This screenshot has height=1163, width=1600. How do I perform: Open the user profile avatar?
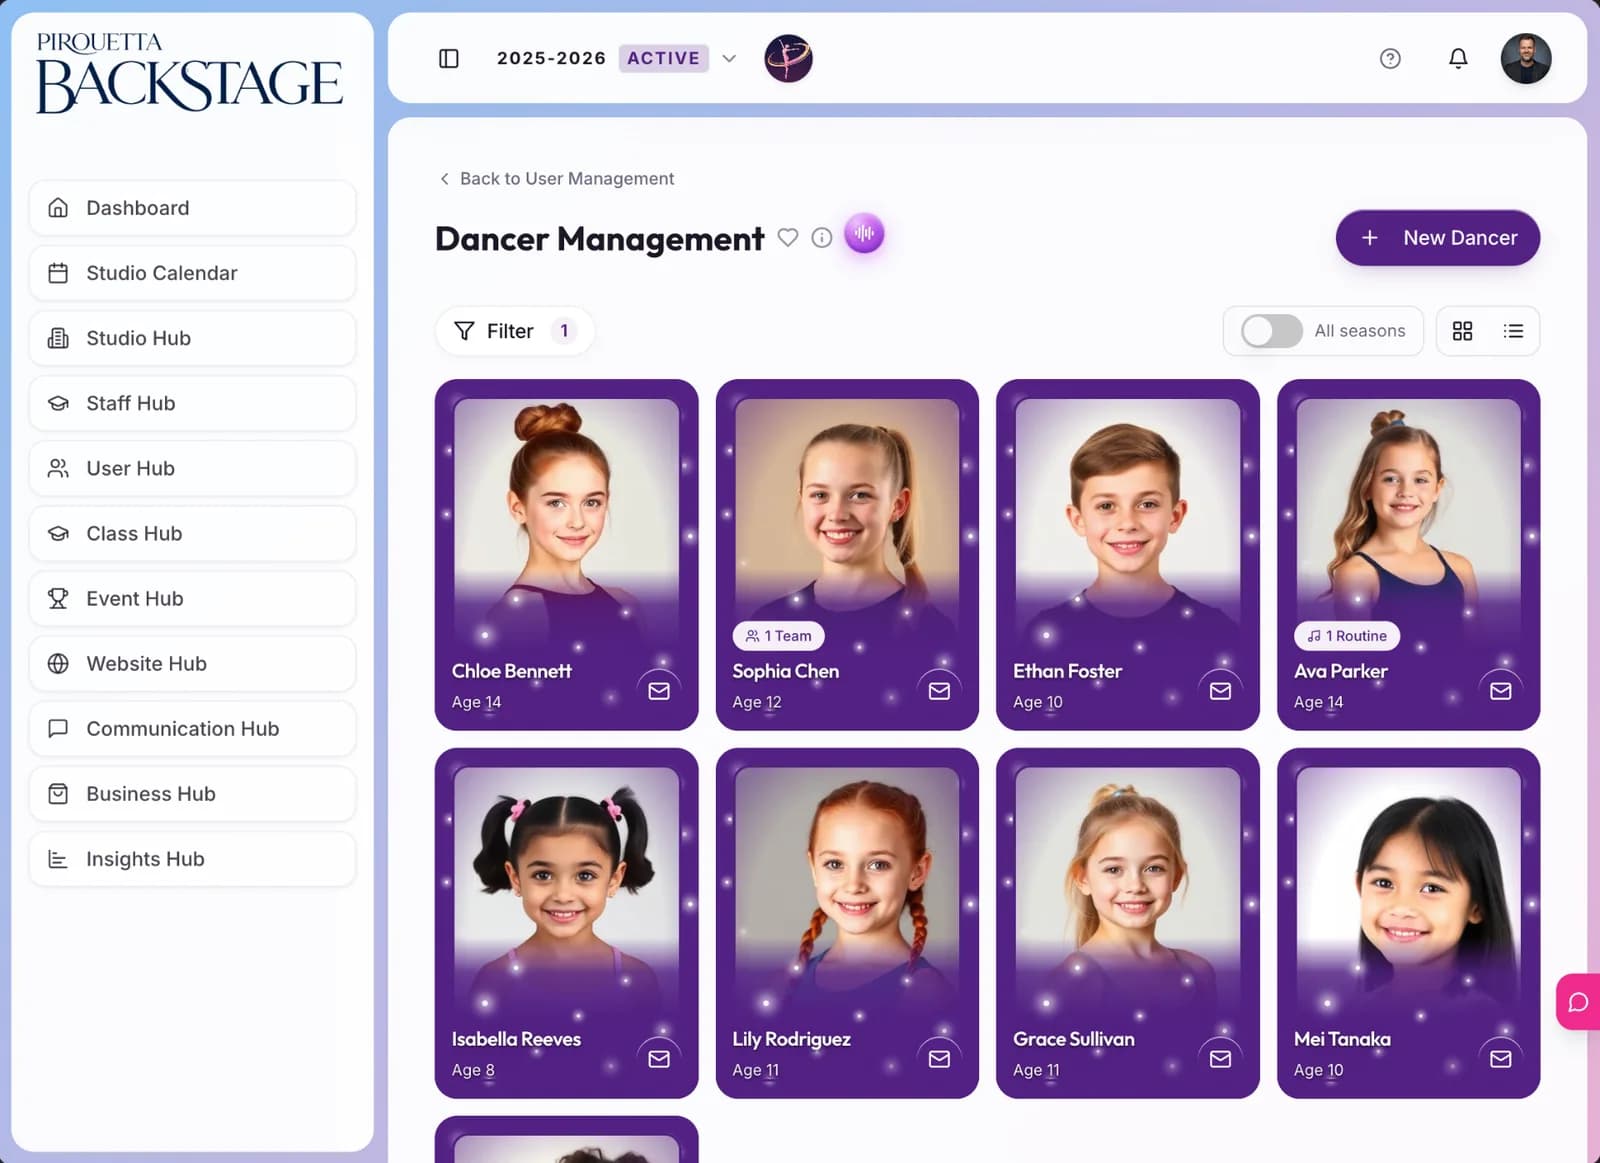(x=1525, y=58)
